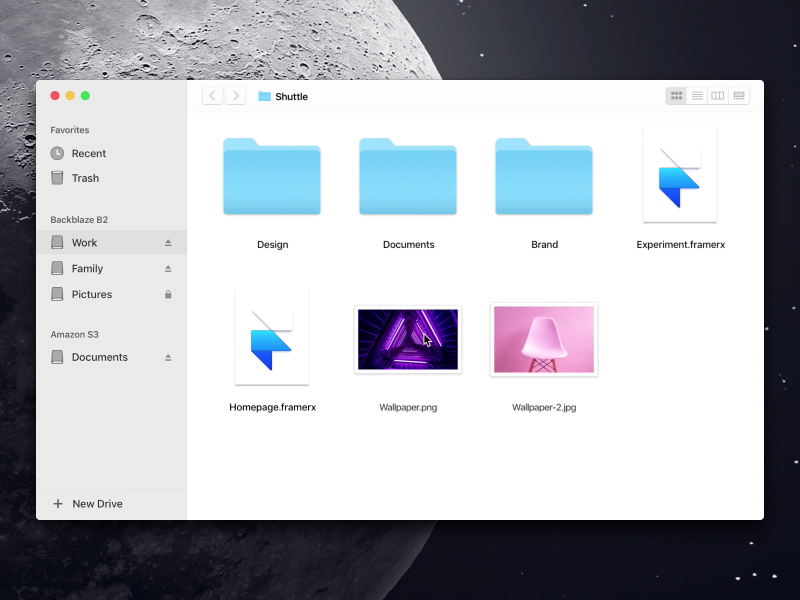Open Trash in the sidebar

click(x=111, y=178)
